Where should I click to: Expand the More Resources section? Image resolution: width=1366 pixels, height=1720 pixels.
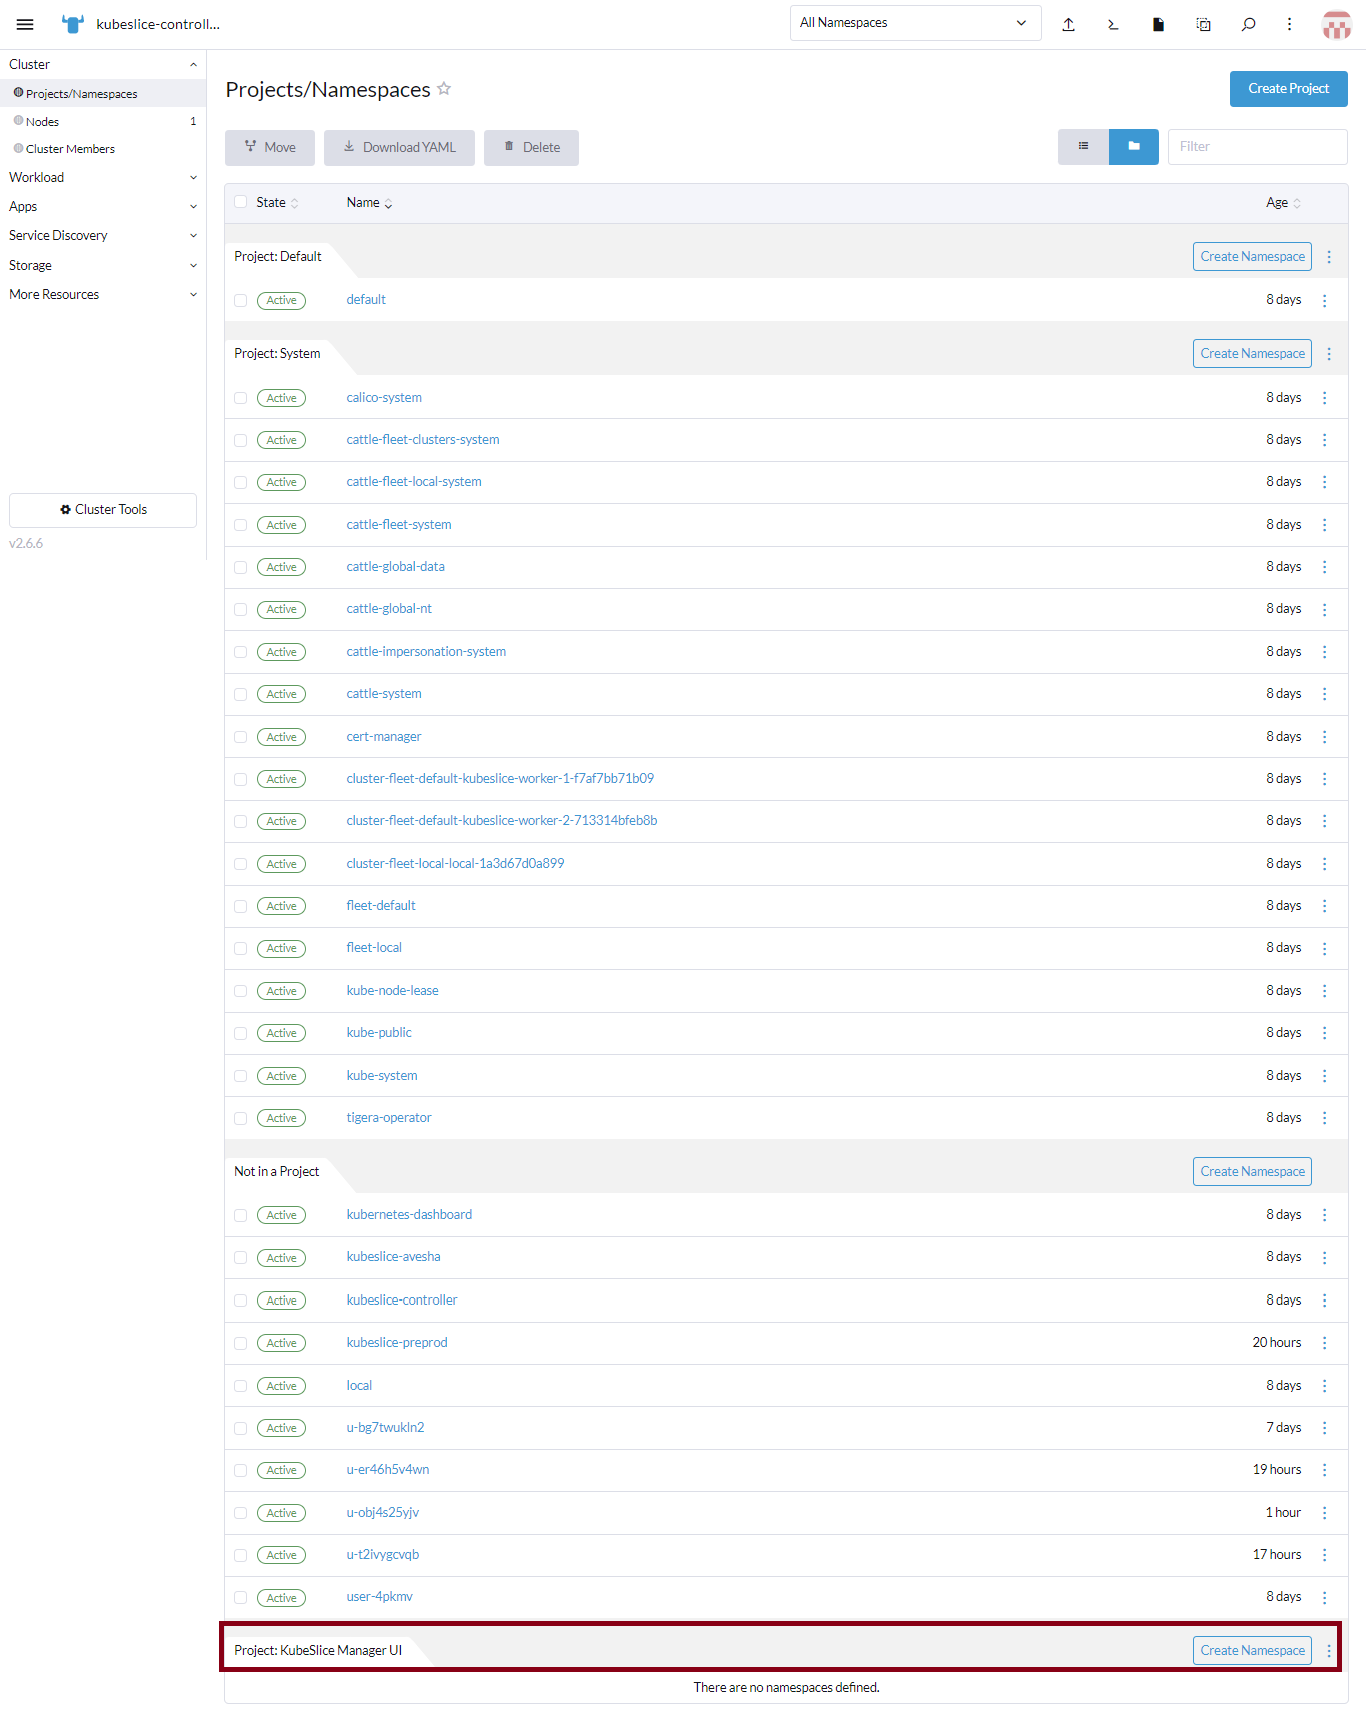point(193,295)
